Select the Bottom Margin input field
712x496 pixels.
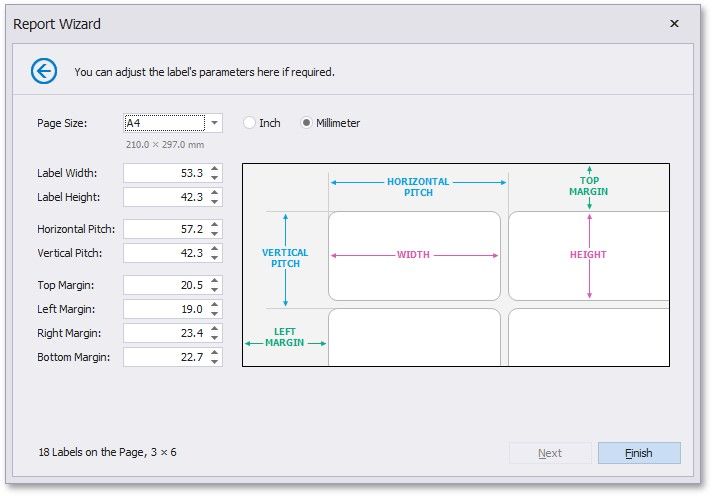pos(165,357)
